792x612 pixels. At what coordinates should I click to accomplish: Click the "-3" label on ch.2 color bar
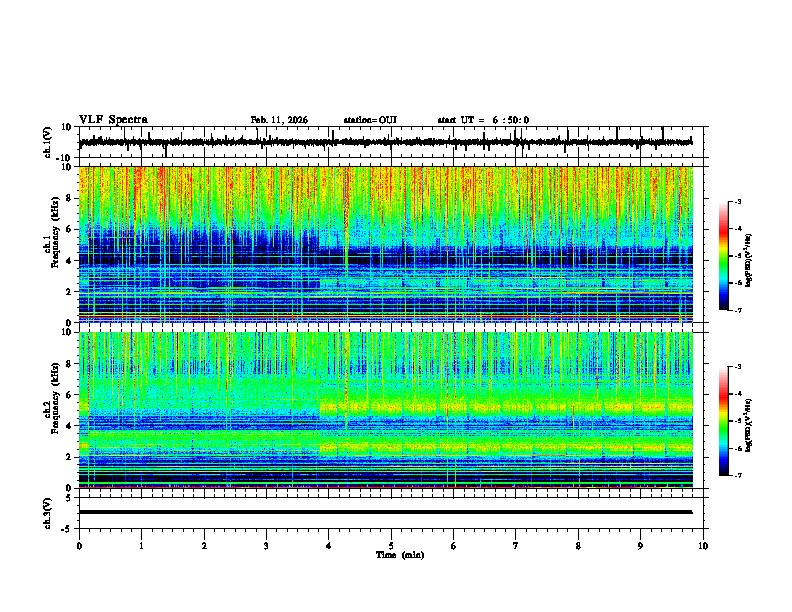tap(737, 367)
